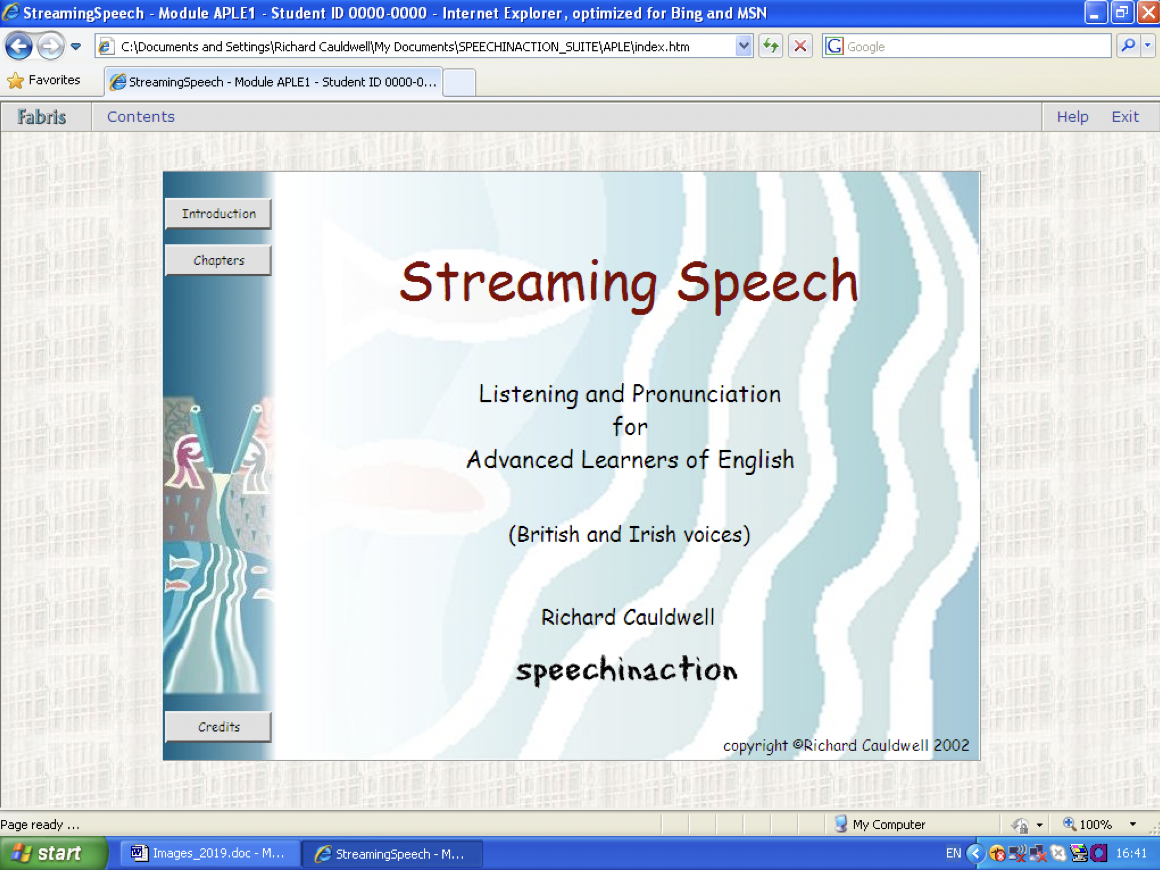Click the magnifier search button
This screenshot has height=872, width=1160.
[x=1127, y=47]
